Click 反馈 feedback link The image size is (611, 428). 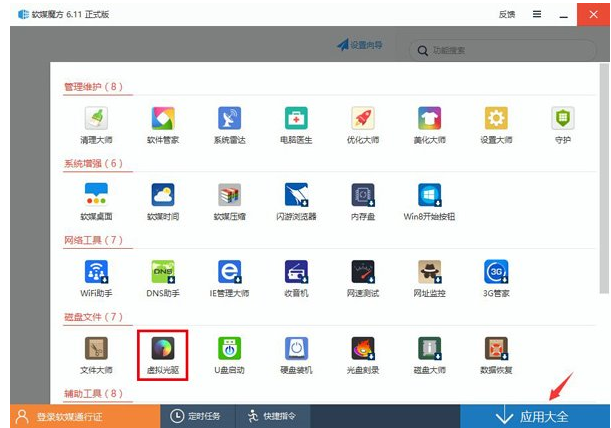coord(507,14)
